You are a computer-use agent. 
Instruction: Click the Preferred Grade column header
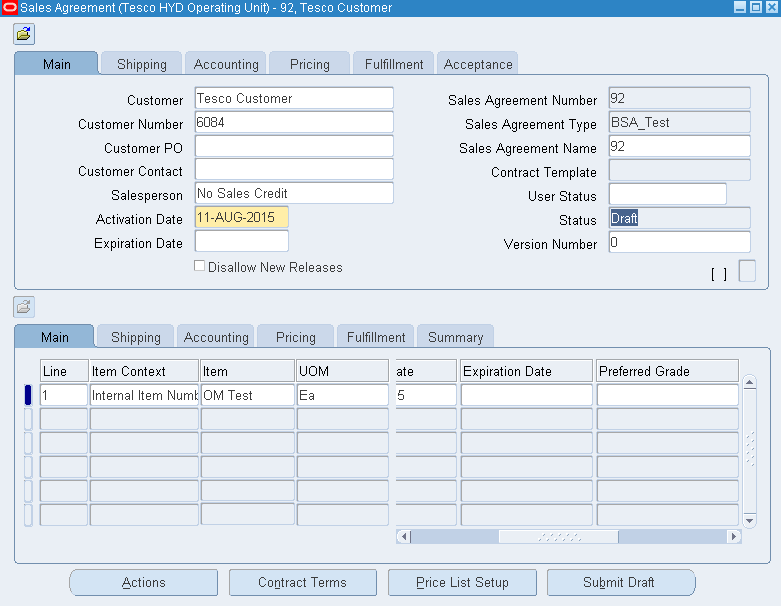(667, 371)
